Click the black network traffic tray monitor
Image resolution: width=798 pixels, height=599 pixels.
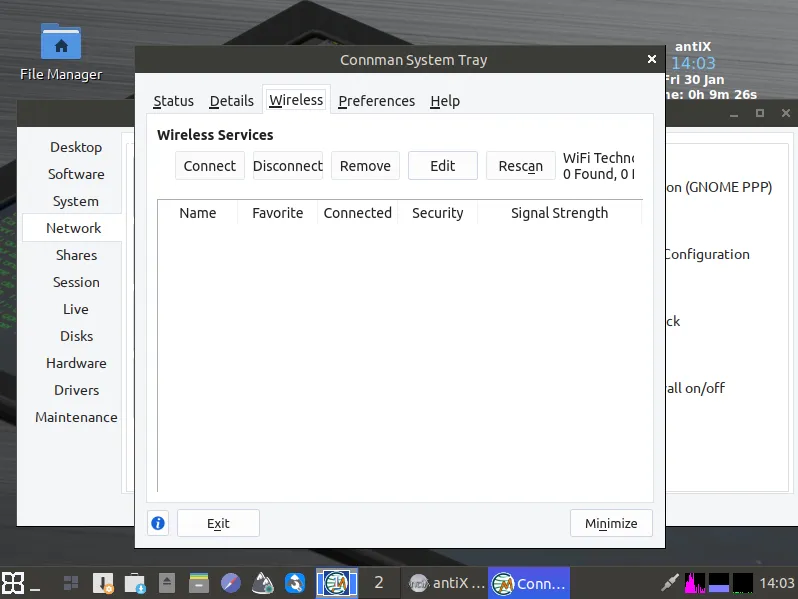point(743,583)
